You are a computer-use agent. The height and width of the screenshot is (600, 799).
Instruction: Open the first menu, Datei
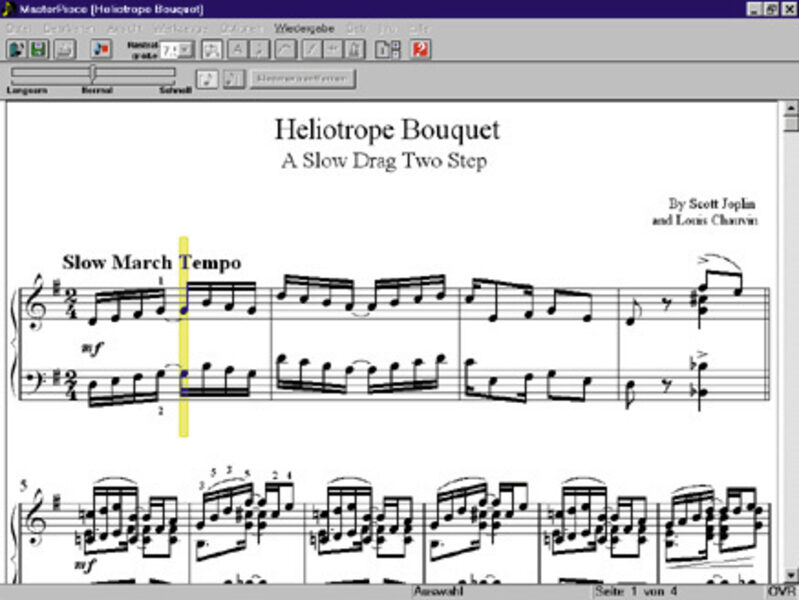[x=19, y=29]
